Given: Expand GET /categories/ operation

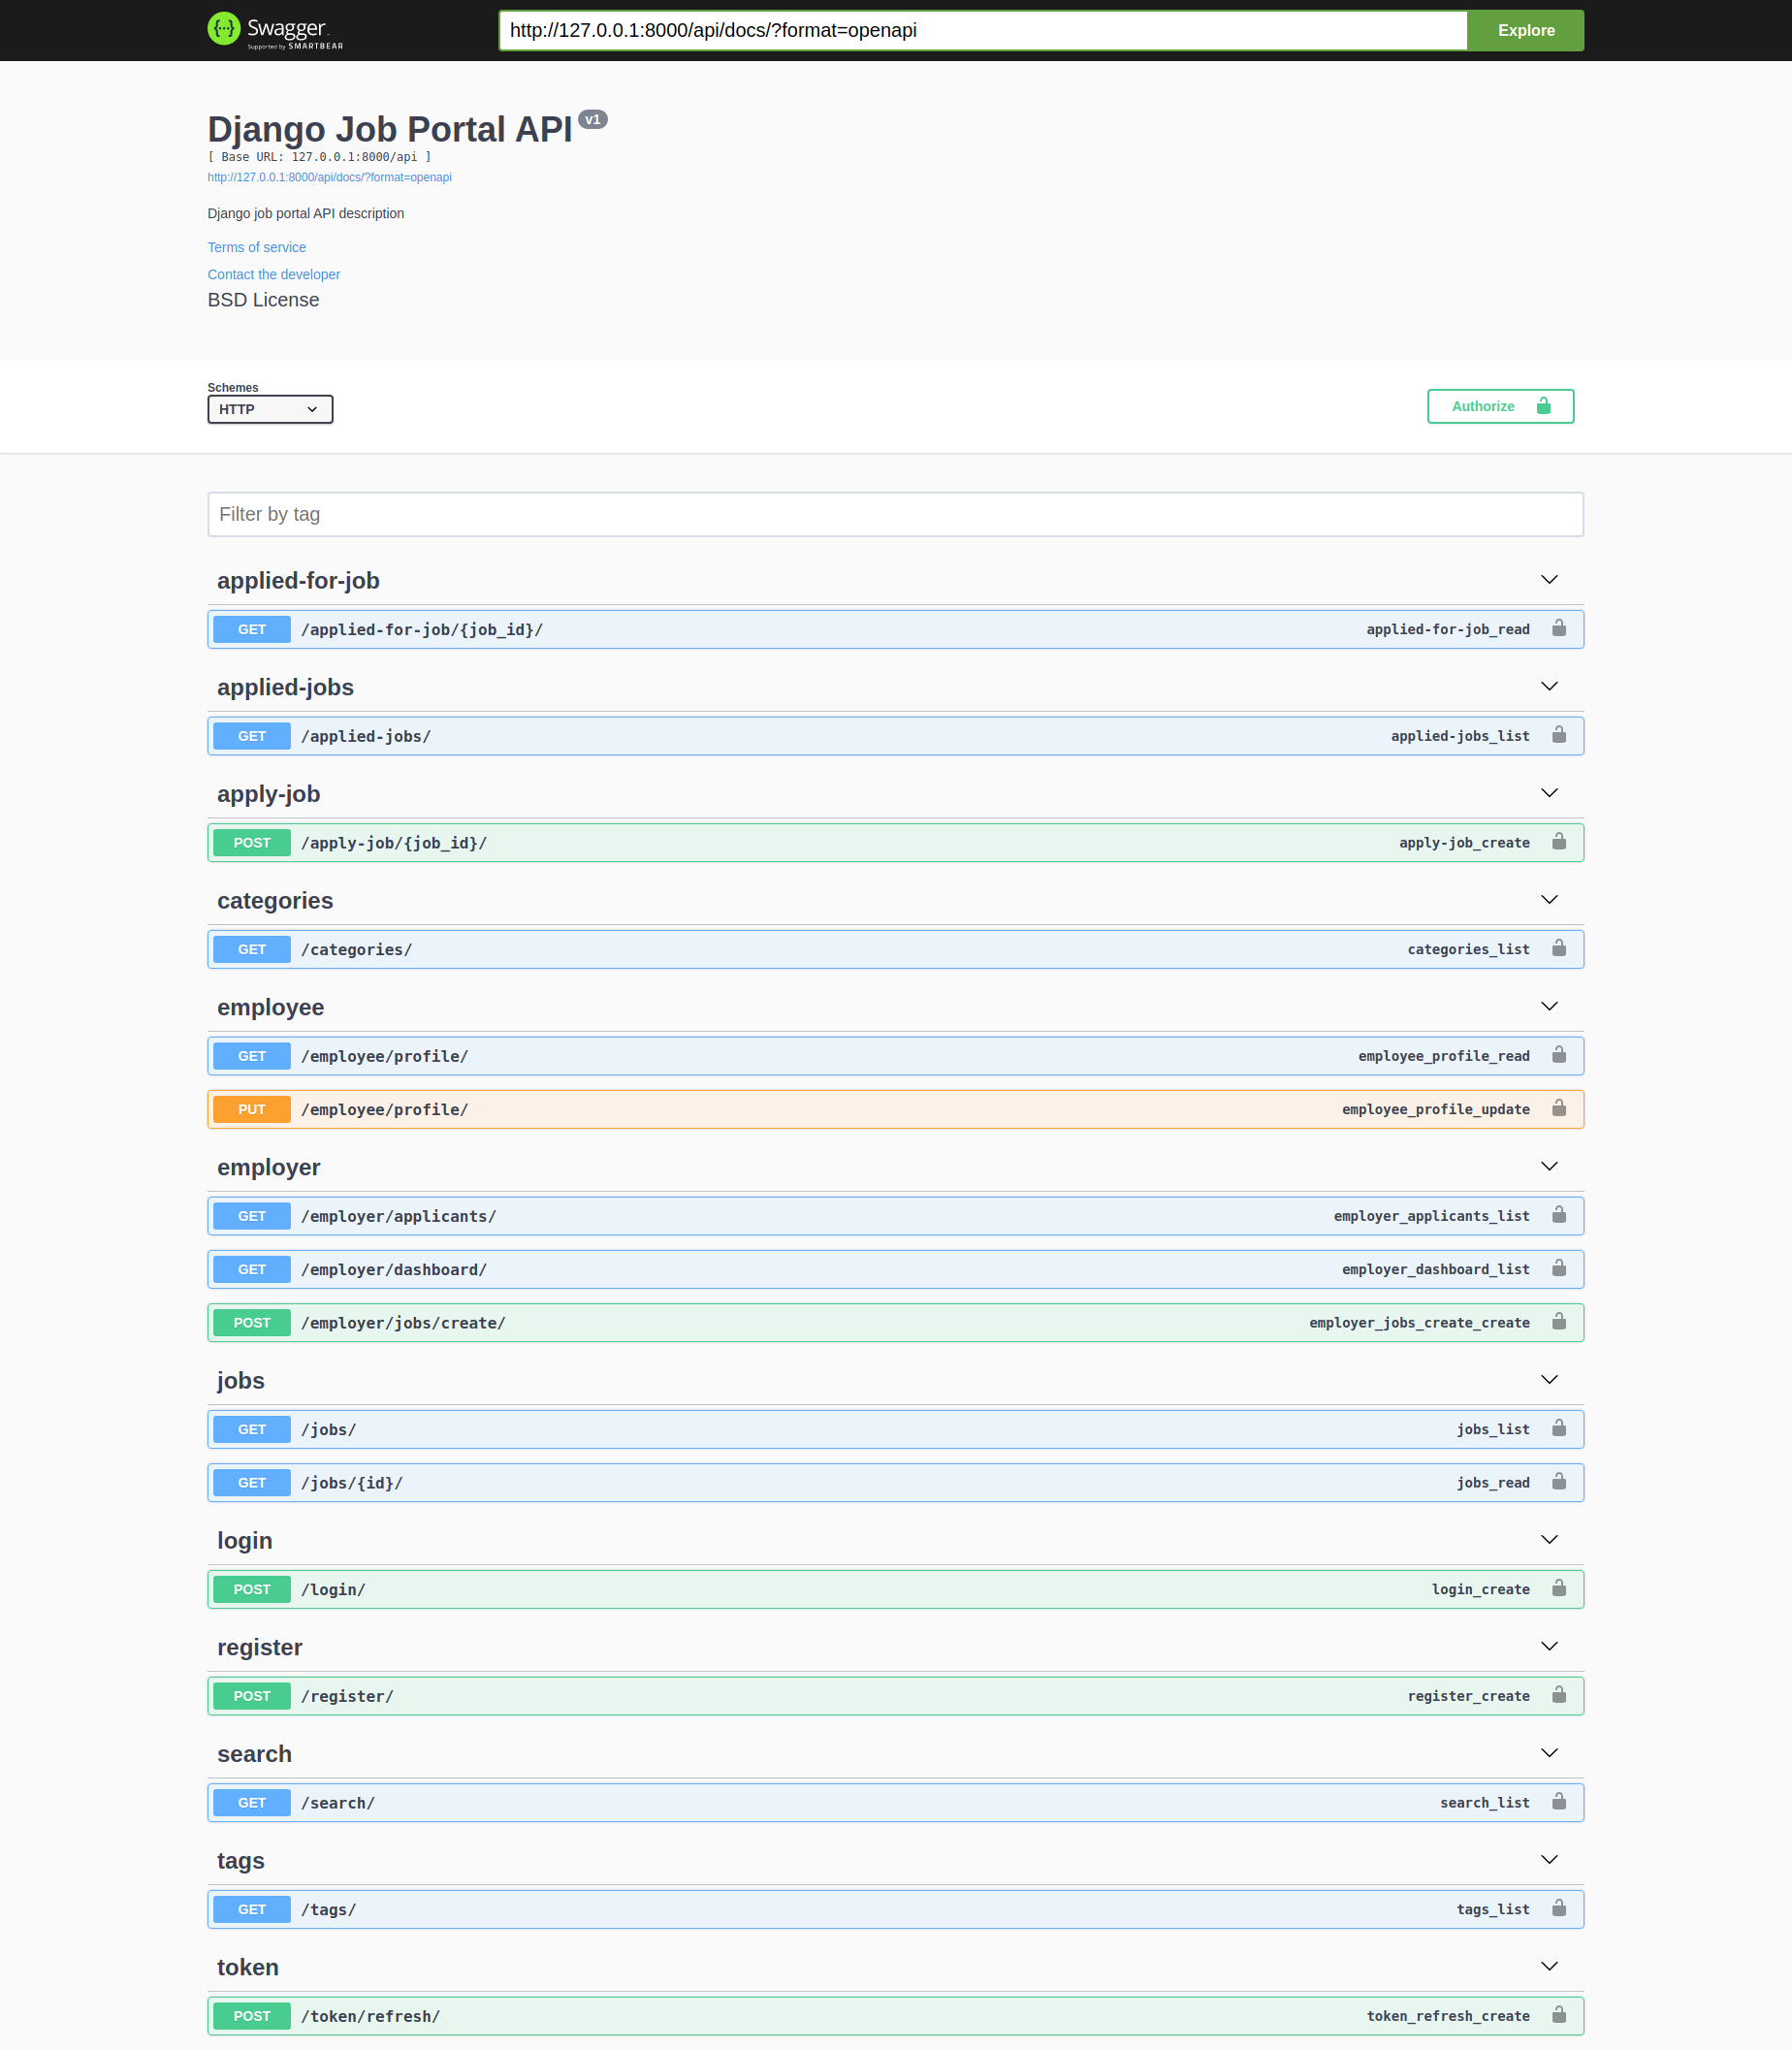Looking at the screenshot, I should (x=895, y=949).
